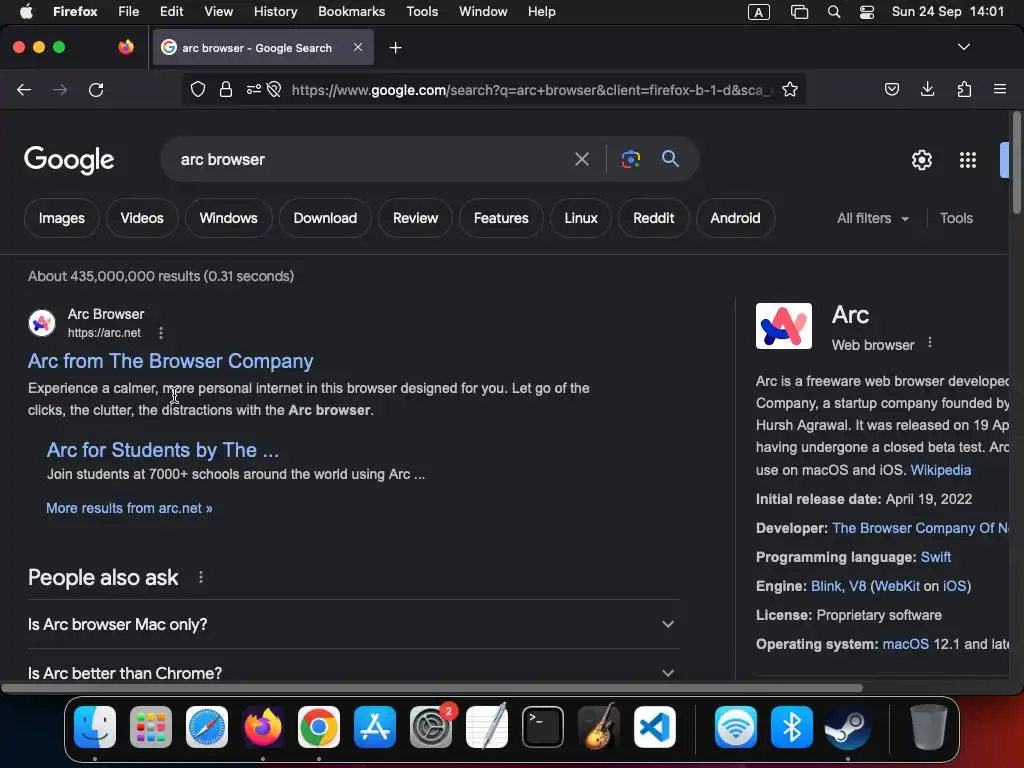This screenshot has width=1024, height=768.
Task: Open the All filters dropdown
Action: click(872, 218)
